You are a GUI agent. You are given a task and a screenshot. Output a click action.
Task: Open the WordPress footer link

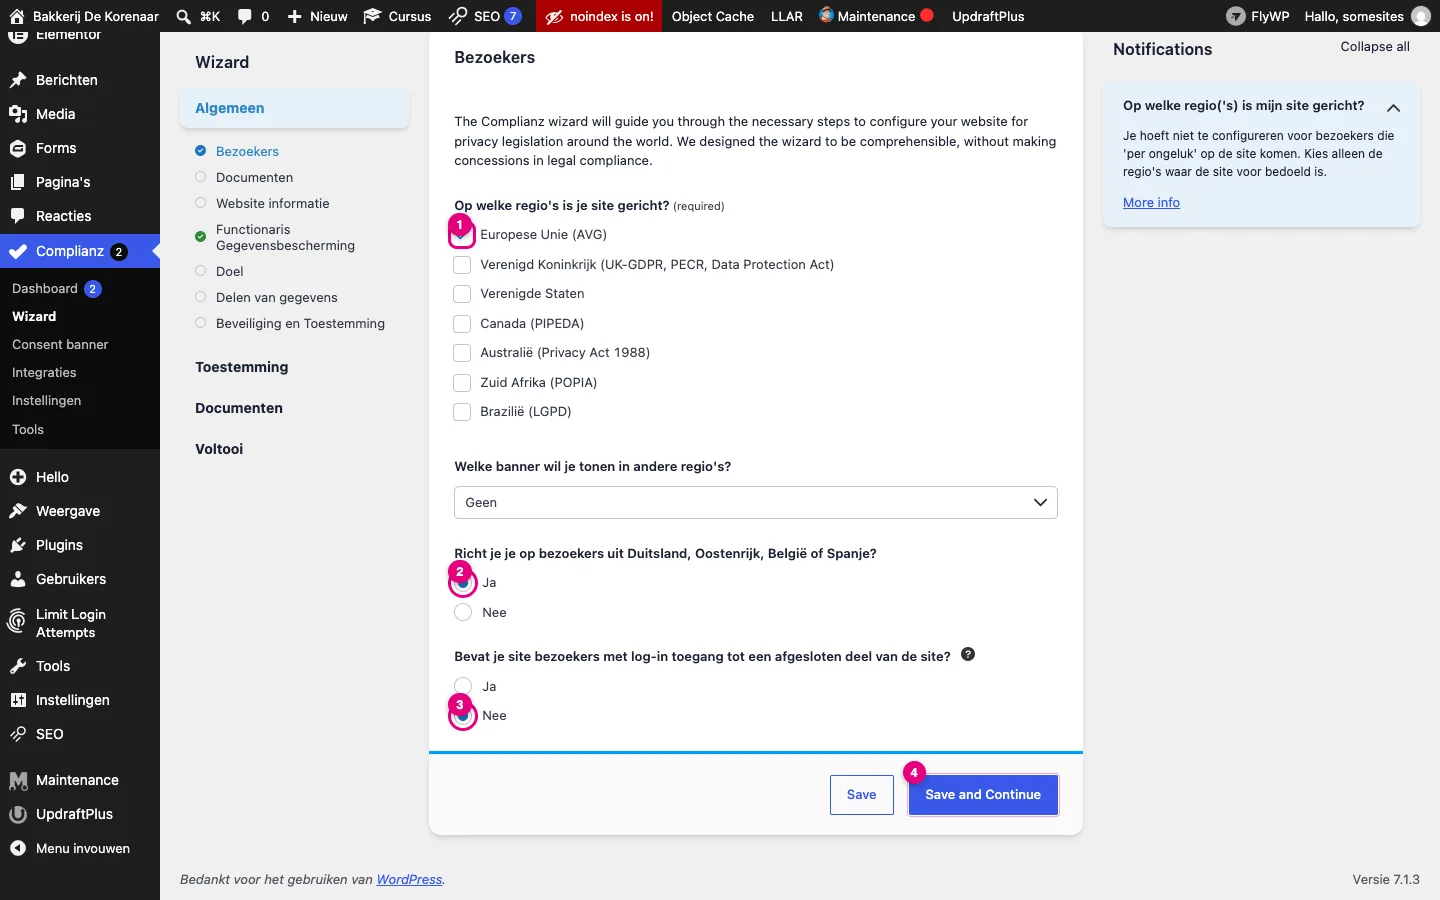point(409,880)
